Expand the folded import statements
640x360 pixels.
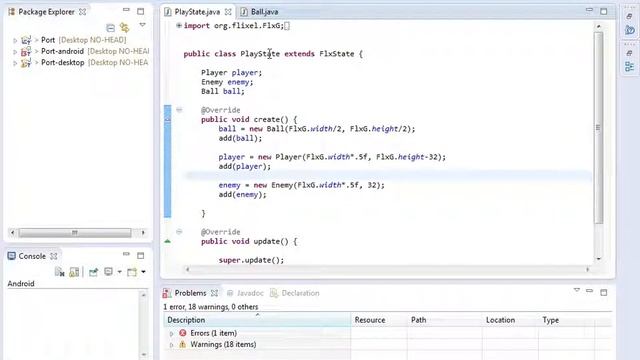(x=179, y=25)
